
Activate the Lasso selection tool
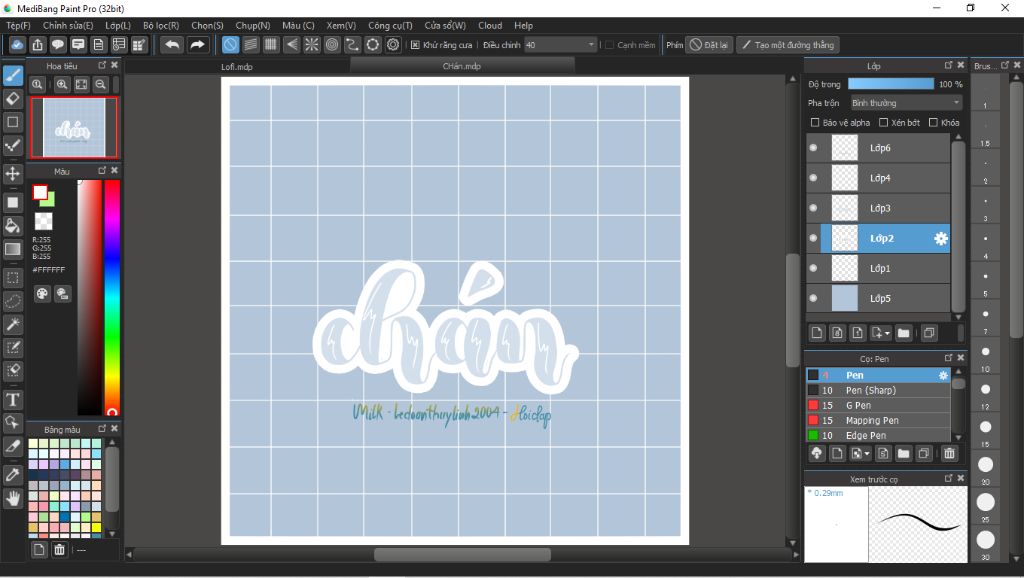point(12,301)
